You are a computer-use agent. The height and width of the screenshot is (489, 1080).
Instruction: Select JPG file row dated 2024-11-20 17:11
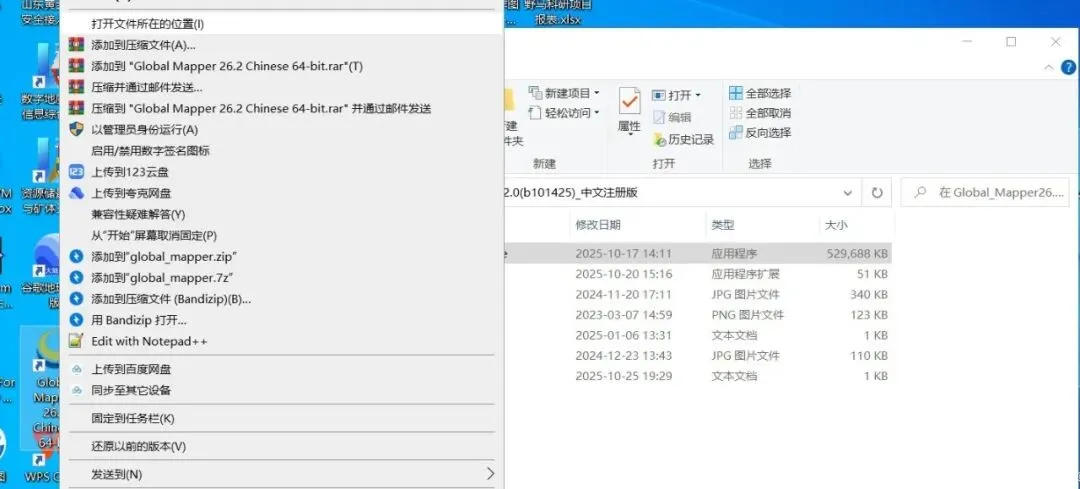(698, 295)
